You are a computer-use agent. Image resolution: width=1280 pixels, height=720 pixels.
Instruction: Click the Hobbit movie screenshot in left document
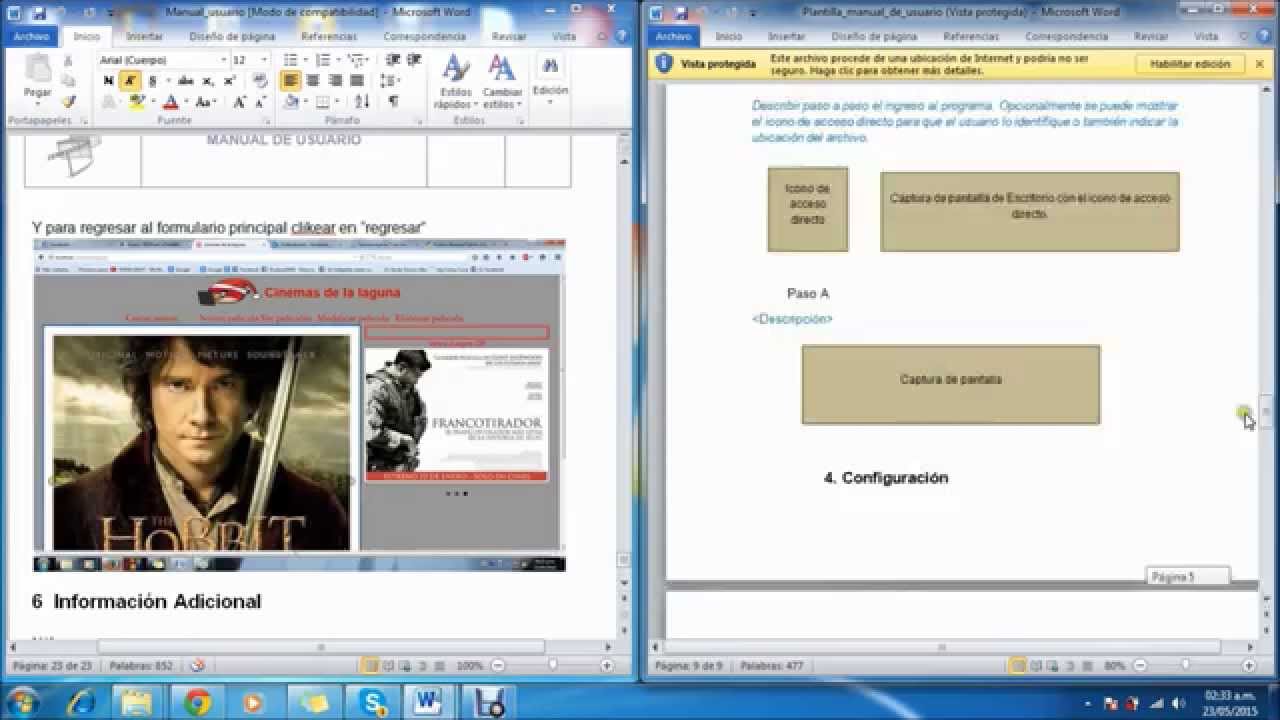click(x=299, y=405)
